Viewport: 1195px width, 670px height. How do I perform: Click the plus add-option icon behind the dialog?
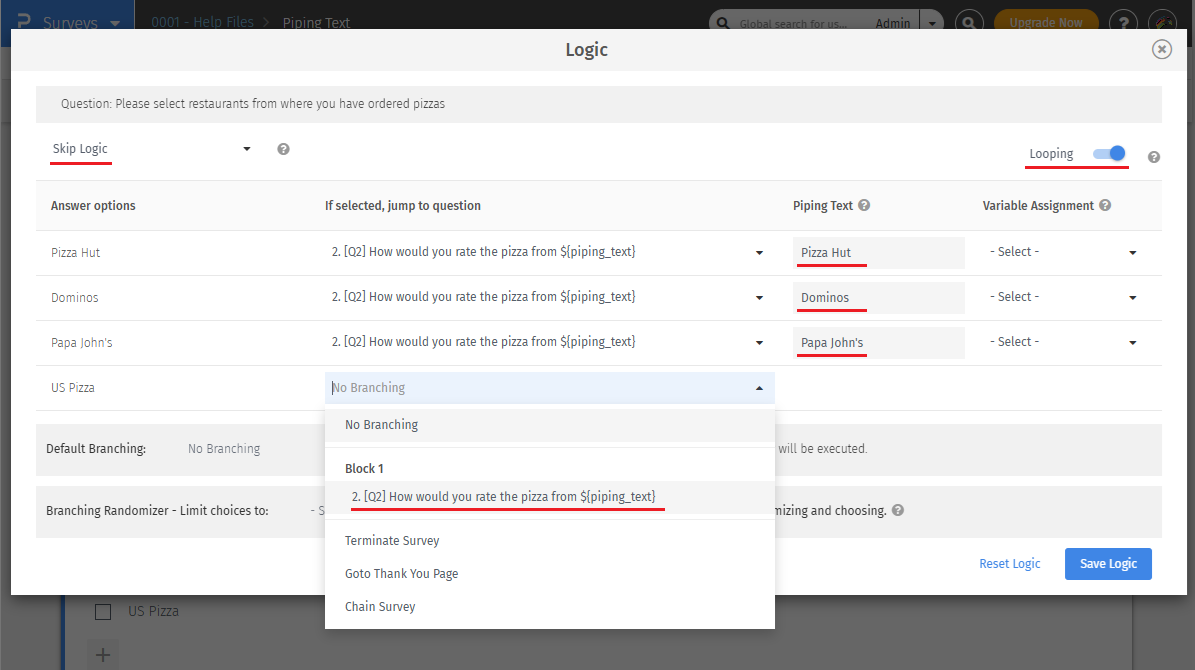point(103,655)
